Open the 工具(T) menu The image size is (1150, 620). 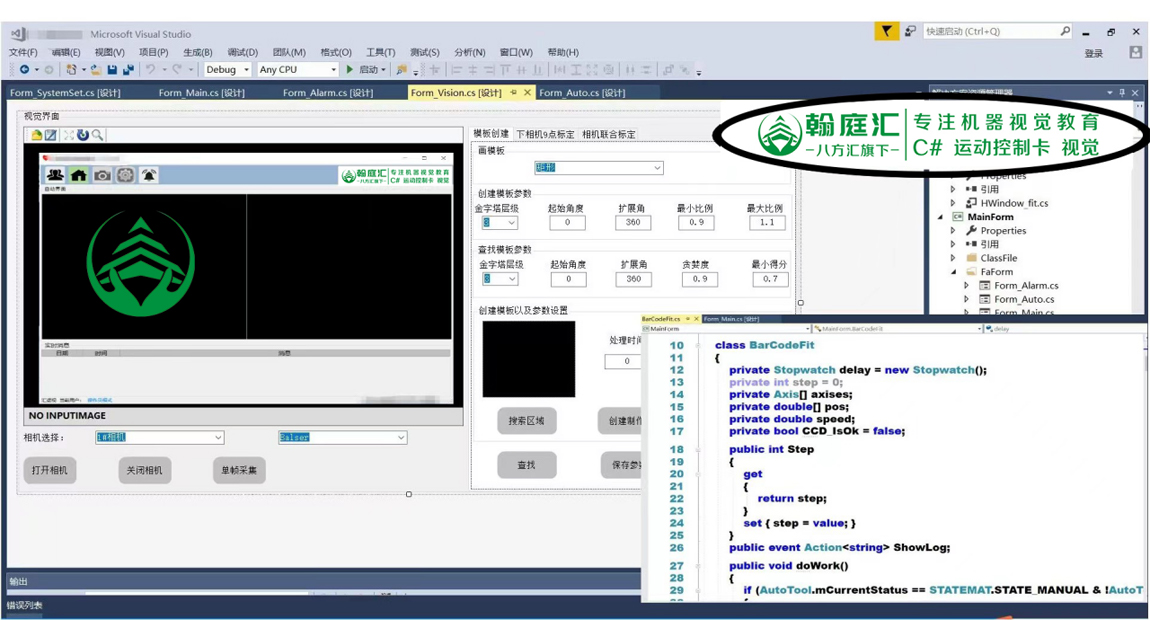pyautogui.click(x=380, y=52)
